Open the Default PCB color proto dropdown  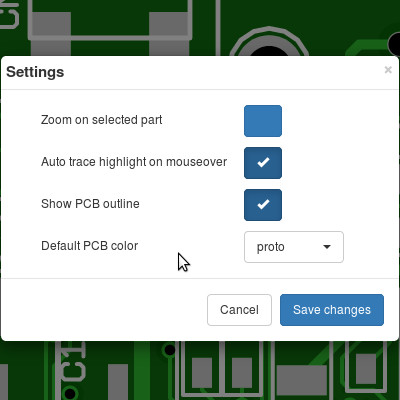pos(294,247)
